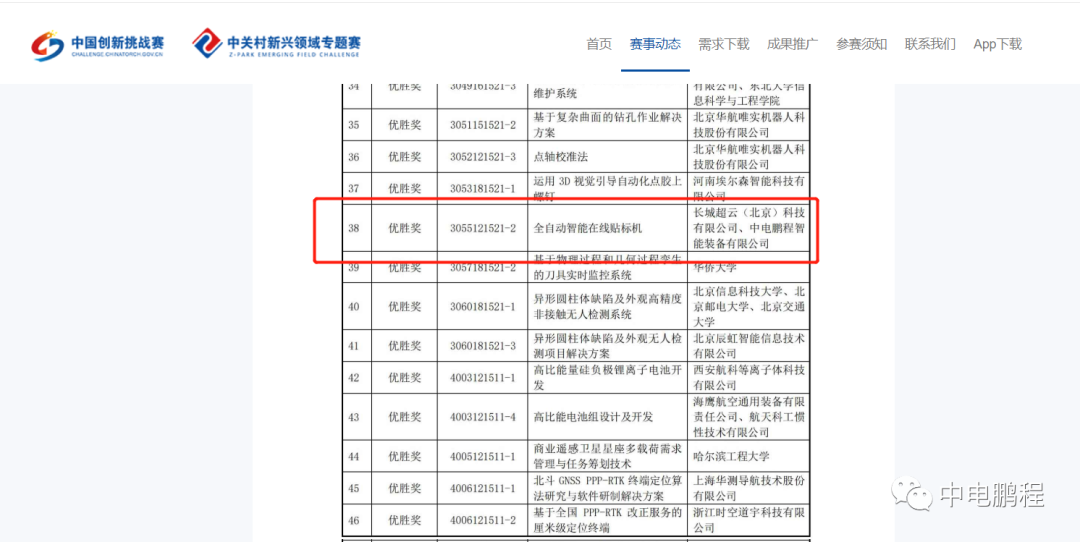Screen dimensions: 1080x542
Task: Open the App下载 link
Action: (x=997, y=44)
